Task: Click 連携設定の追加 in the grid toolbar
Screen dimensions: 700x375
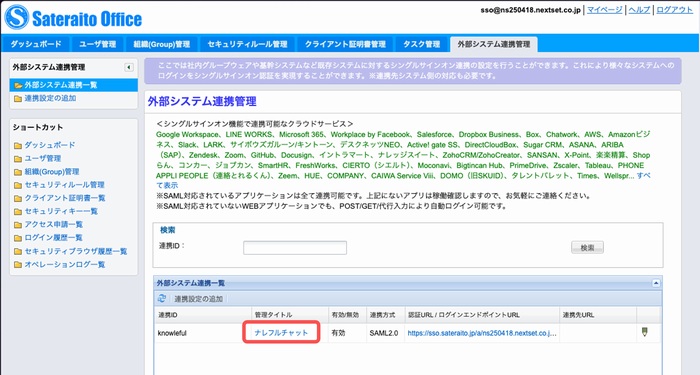Action: (198, 299)
